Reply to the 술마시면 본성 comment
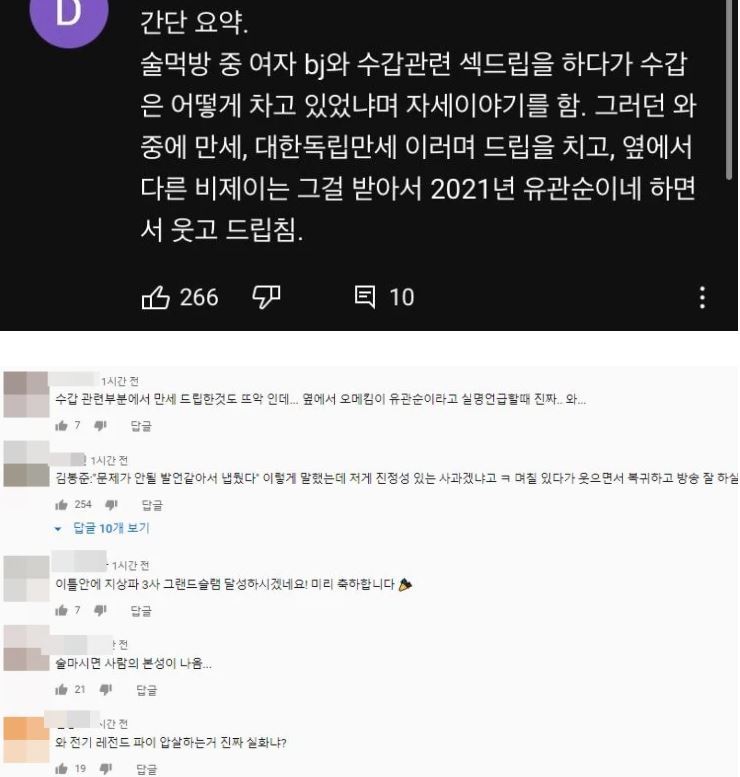Image resolution: width=740 pixels, height=777 pixels. click(147, 690)
